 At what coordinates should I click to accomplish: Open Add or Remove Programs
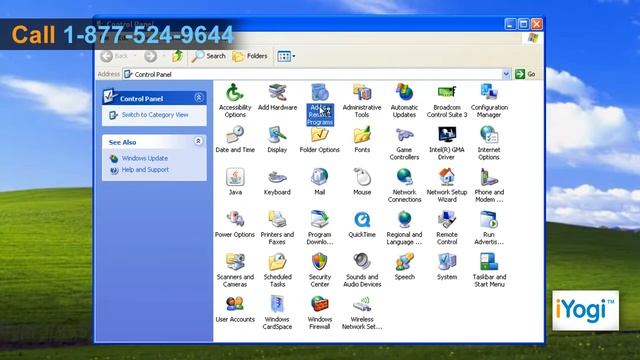pyautogui.click(x=320, y=104)
